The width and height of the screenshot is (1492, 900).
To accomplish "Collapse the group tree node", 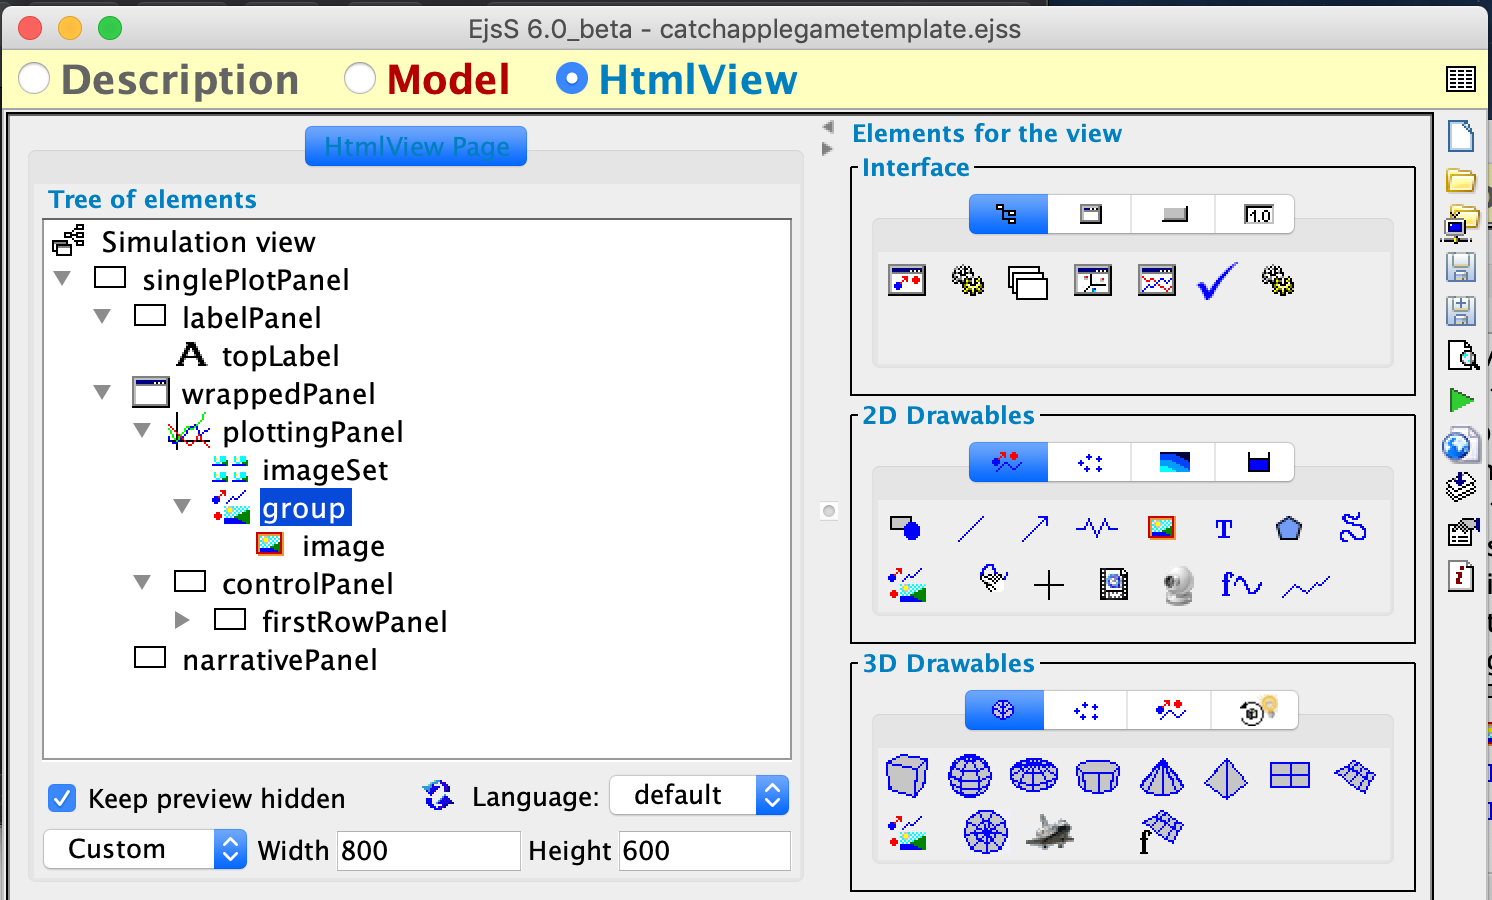I will [x=182, y=506].
